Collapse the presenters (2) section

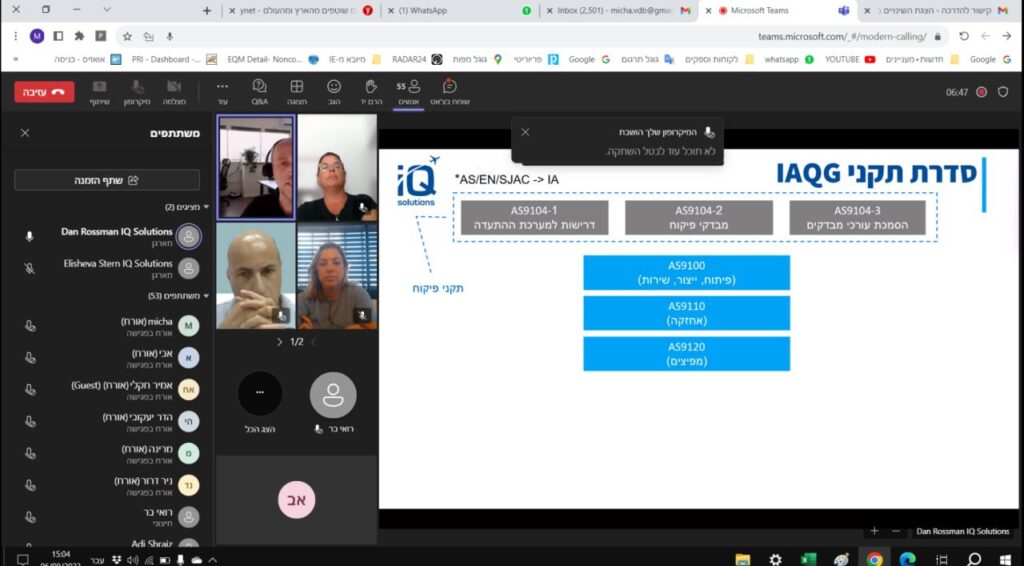click(206, 207)
